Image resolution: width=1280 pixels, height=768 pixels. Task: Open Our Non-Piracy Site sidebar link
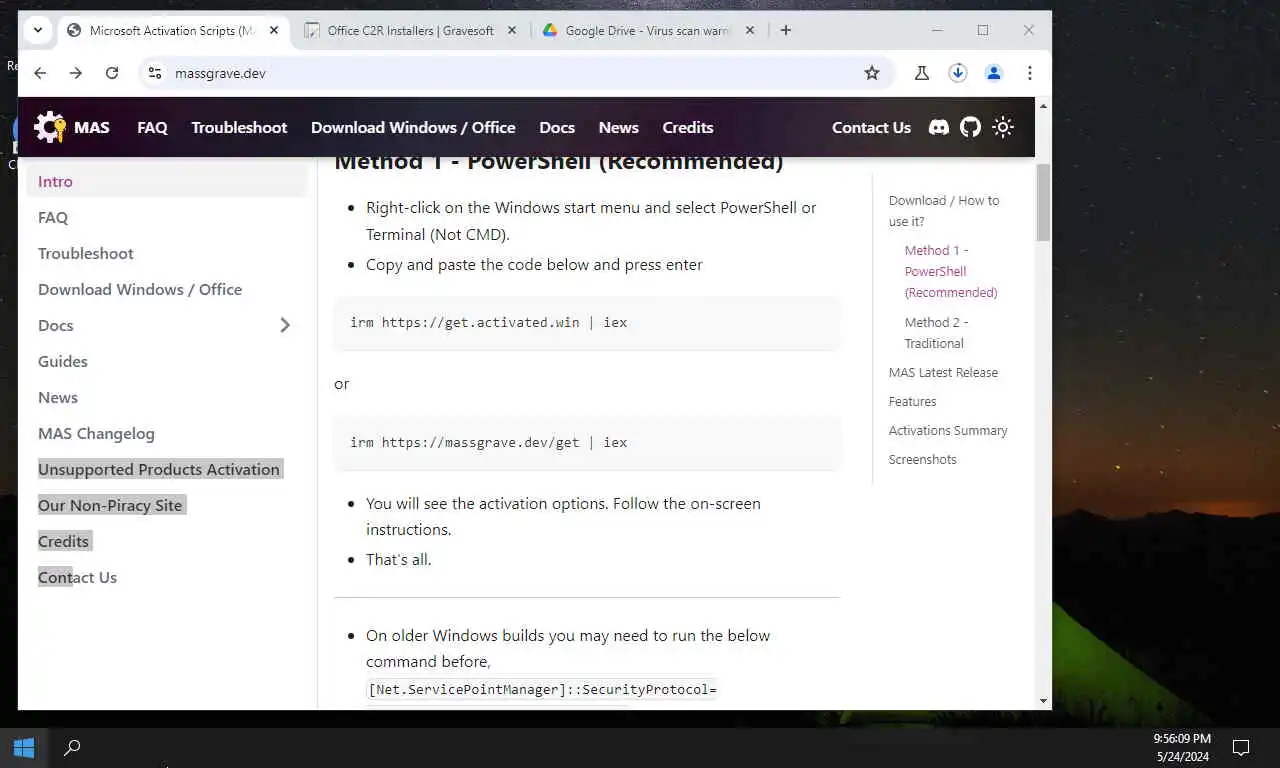(110, 505)
